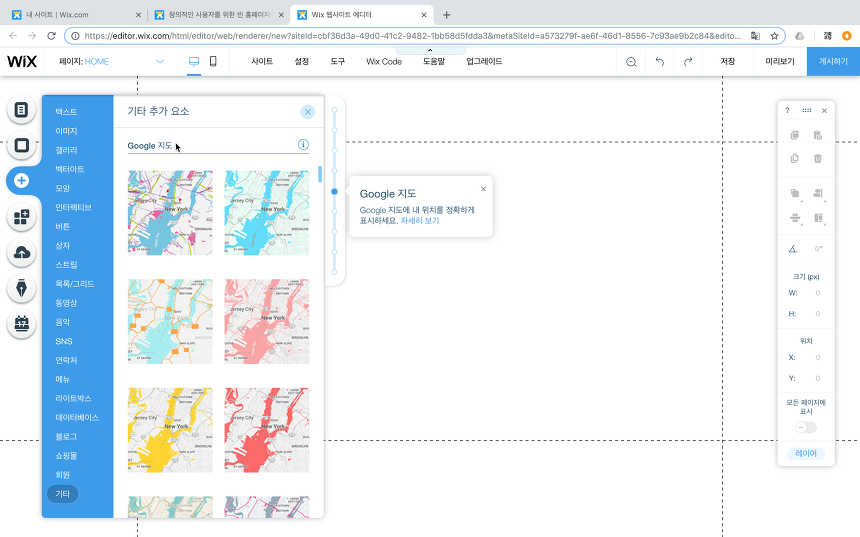Open the 자세히 보기 link
This screenshot has height=537, width=860.
420,221
